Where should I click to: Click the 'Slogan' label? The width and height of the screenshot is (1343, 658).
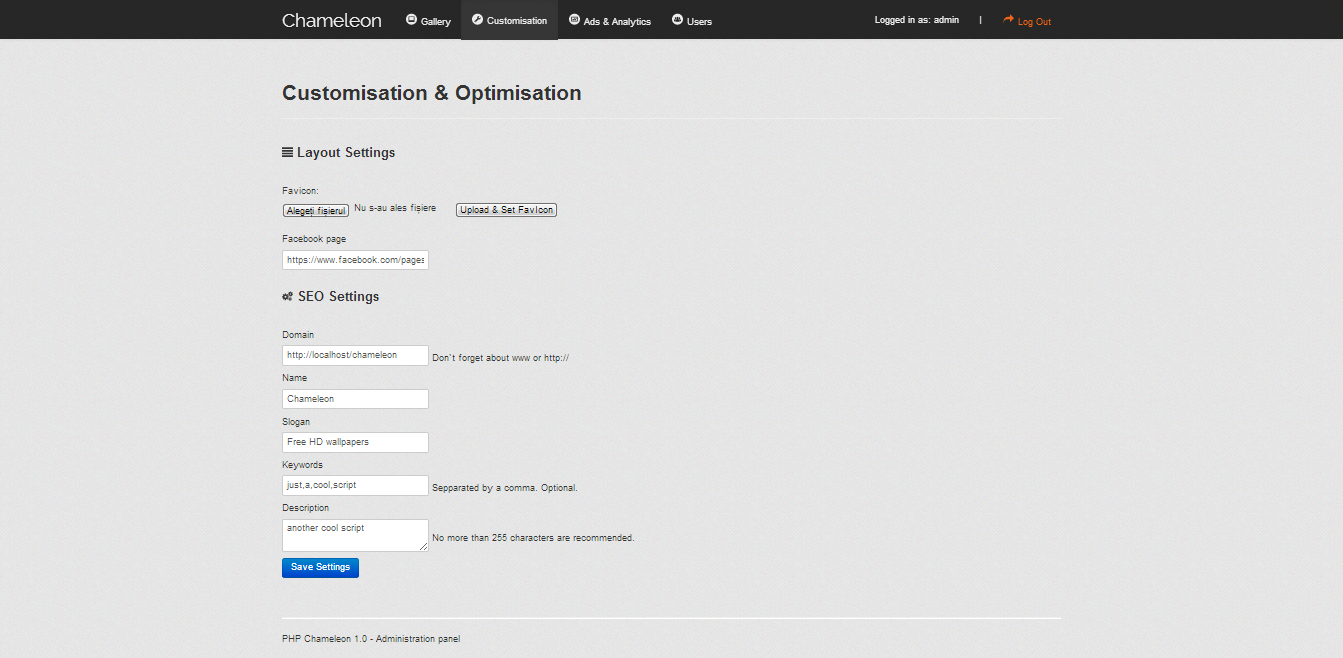point(296,422)
